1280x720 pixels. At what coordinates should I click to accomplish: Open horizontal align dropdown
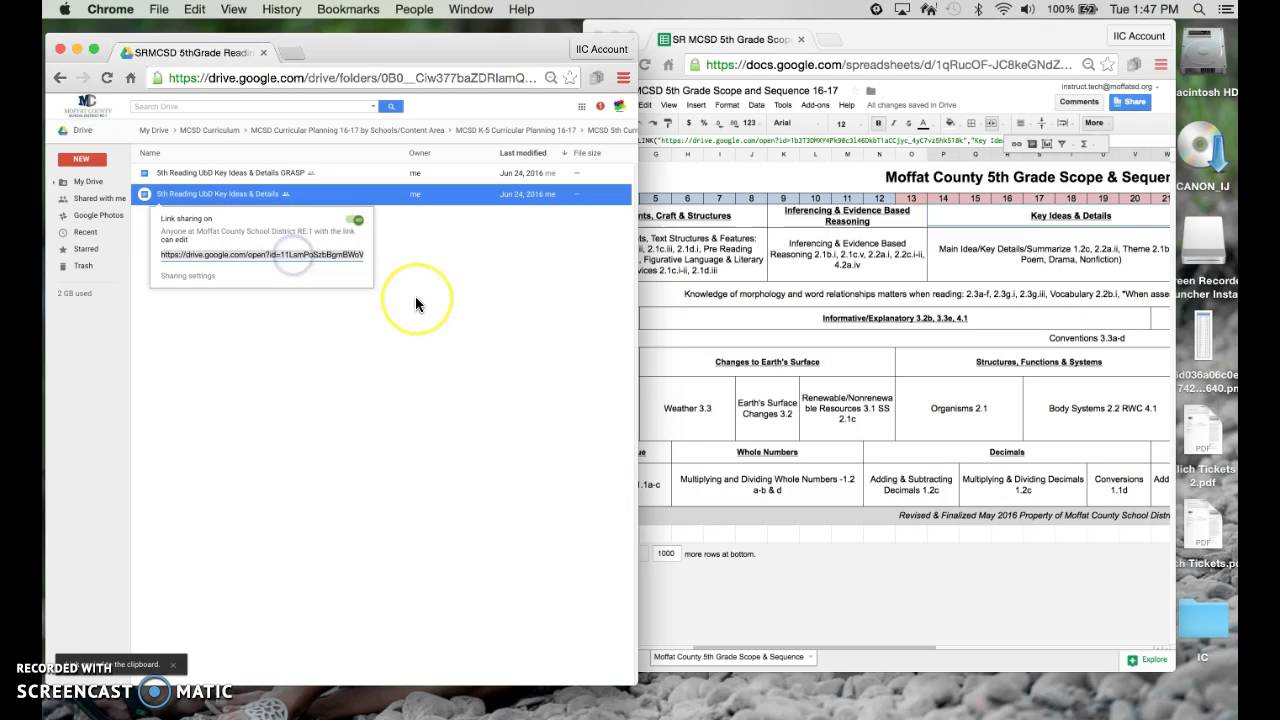tap(1021, 123)
